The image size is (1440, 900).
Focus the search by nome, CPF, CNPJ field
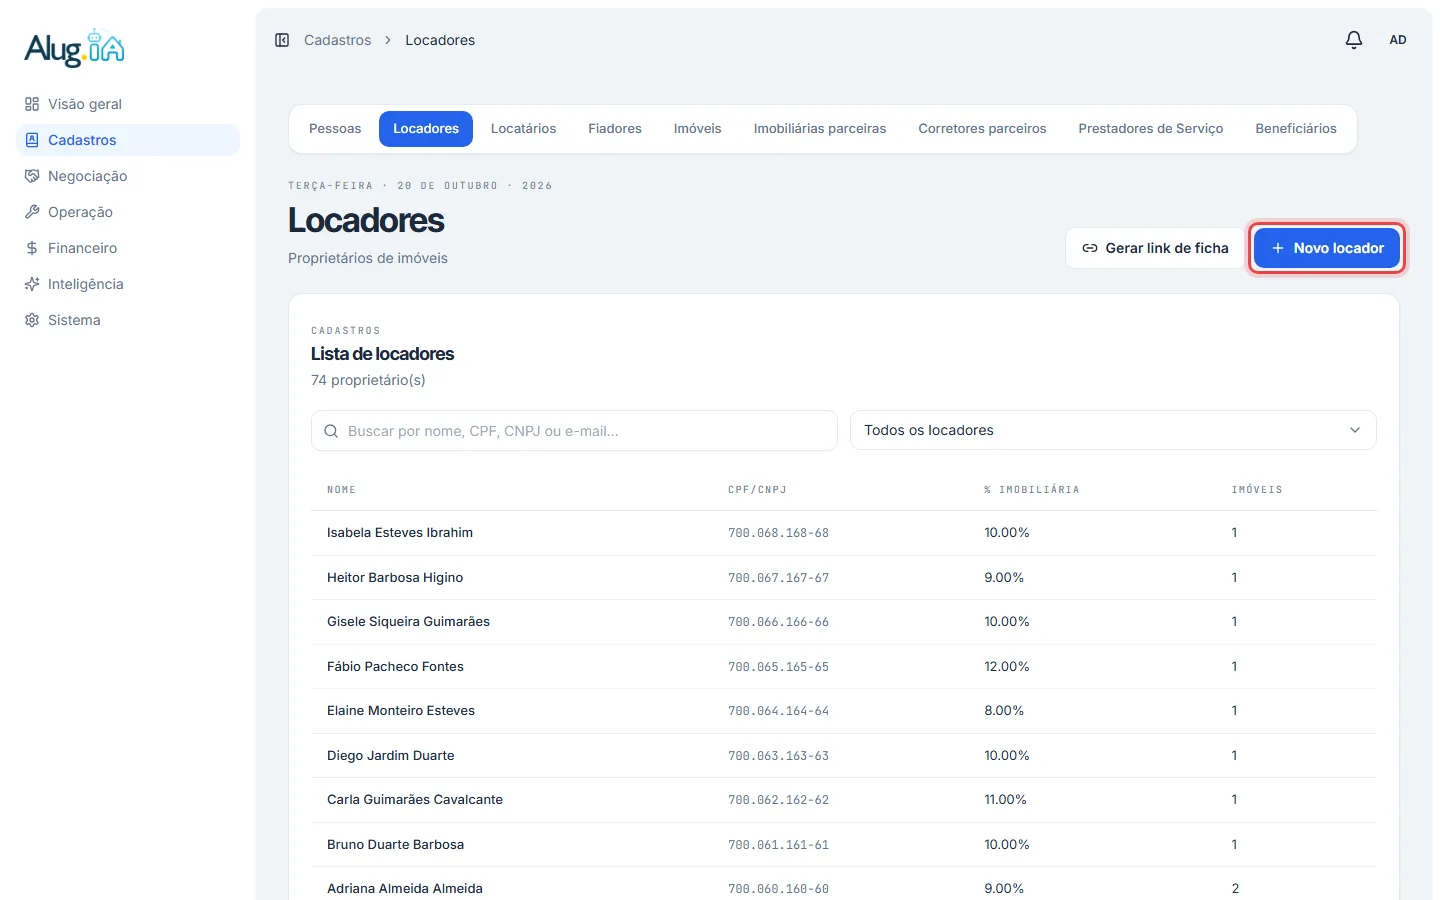574,430
